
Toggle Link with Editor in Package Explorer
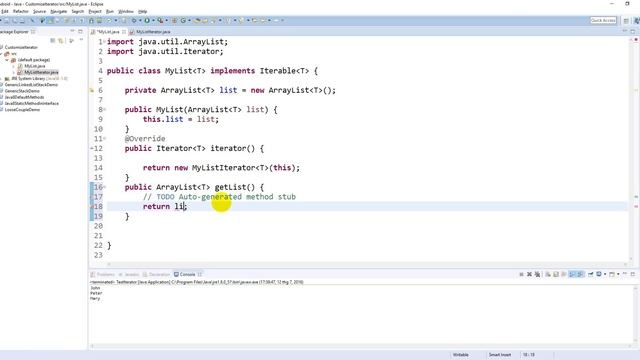tap(61, 40)
